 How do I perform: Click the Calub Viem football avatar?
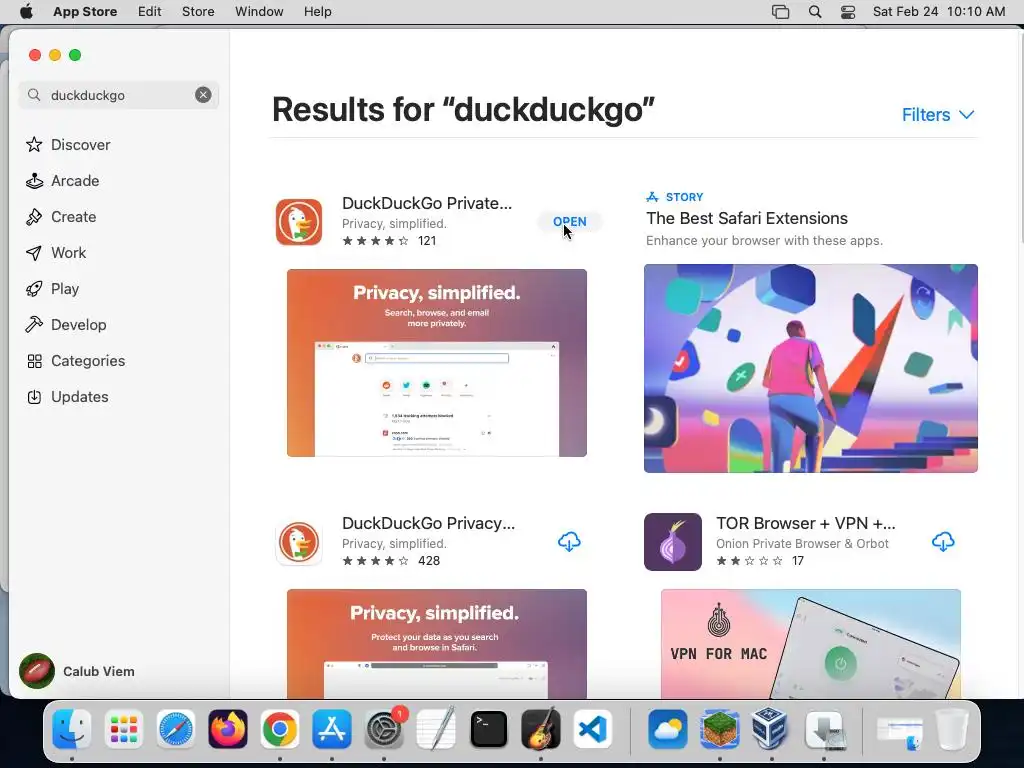[37, 671]
